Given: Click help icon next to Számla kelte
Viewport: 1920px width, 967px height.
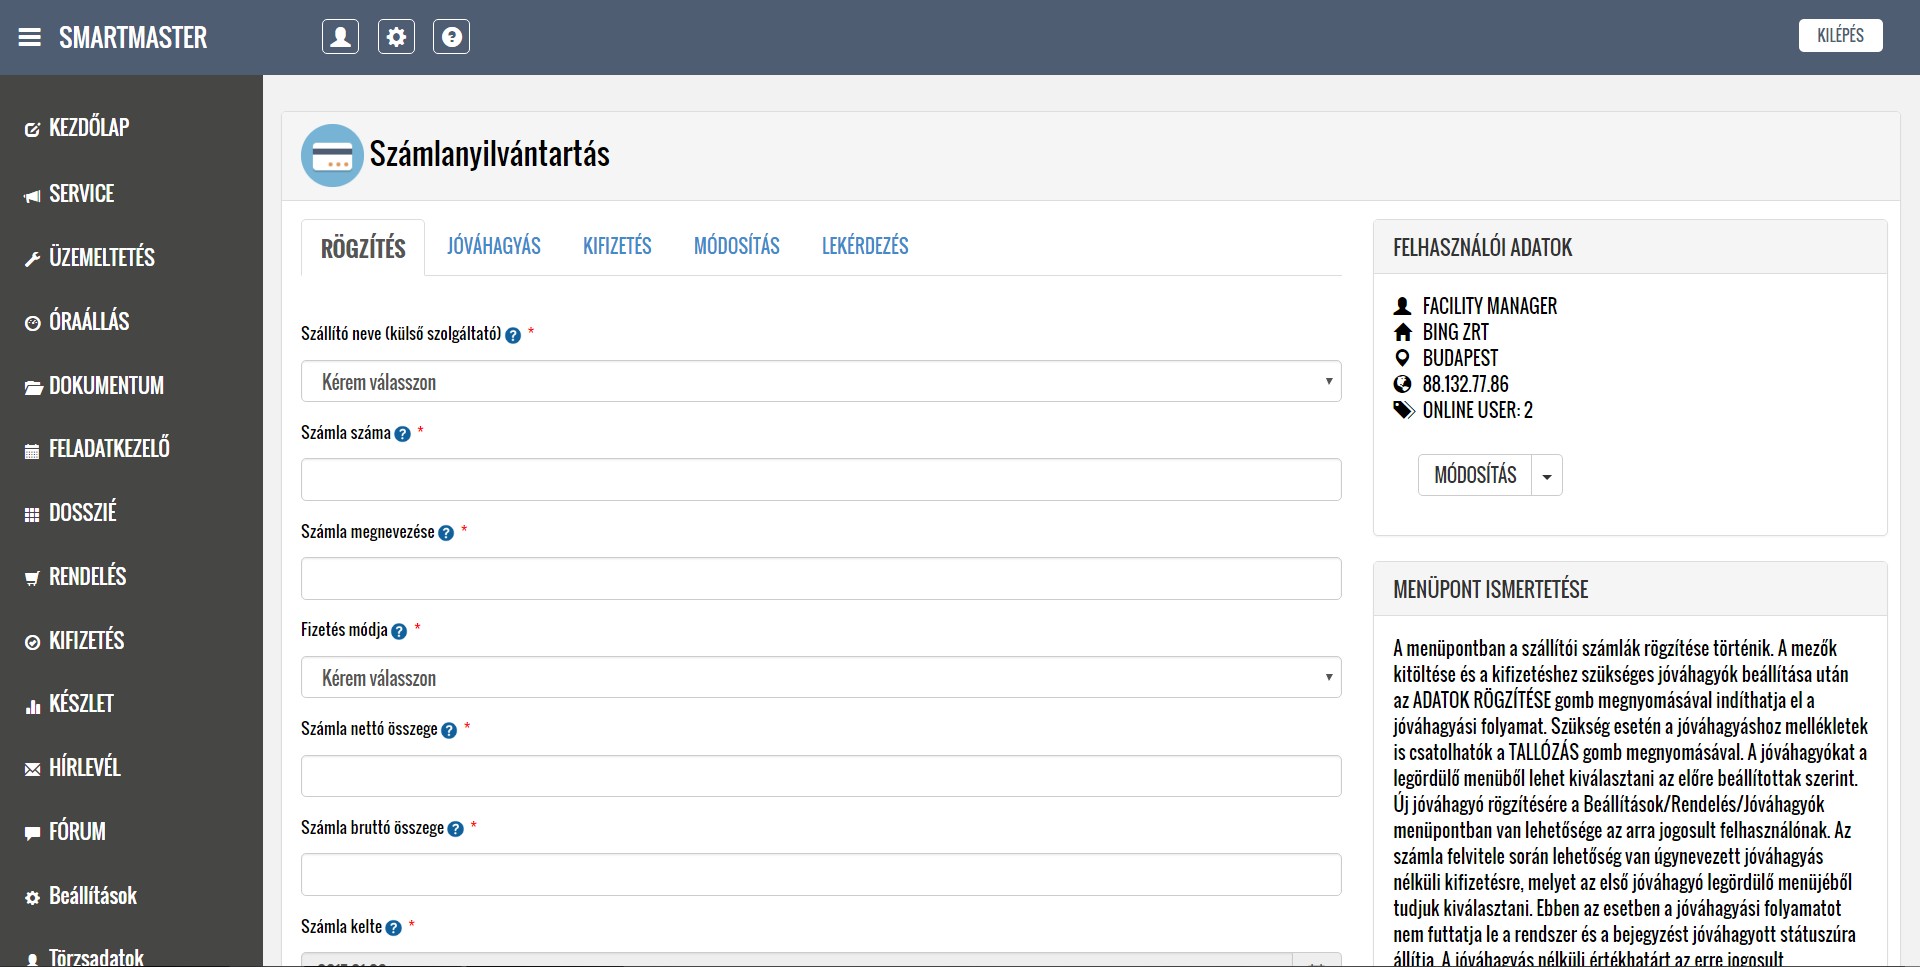Looking at the screenshot, I should click(x=394, y=928).
